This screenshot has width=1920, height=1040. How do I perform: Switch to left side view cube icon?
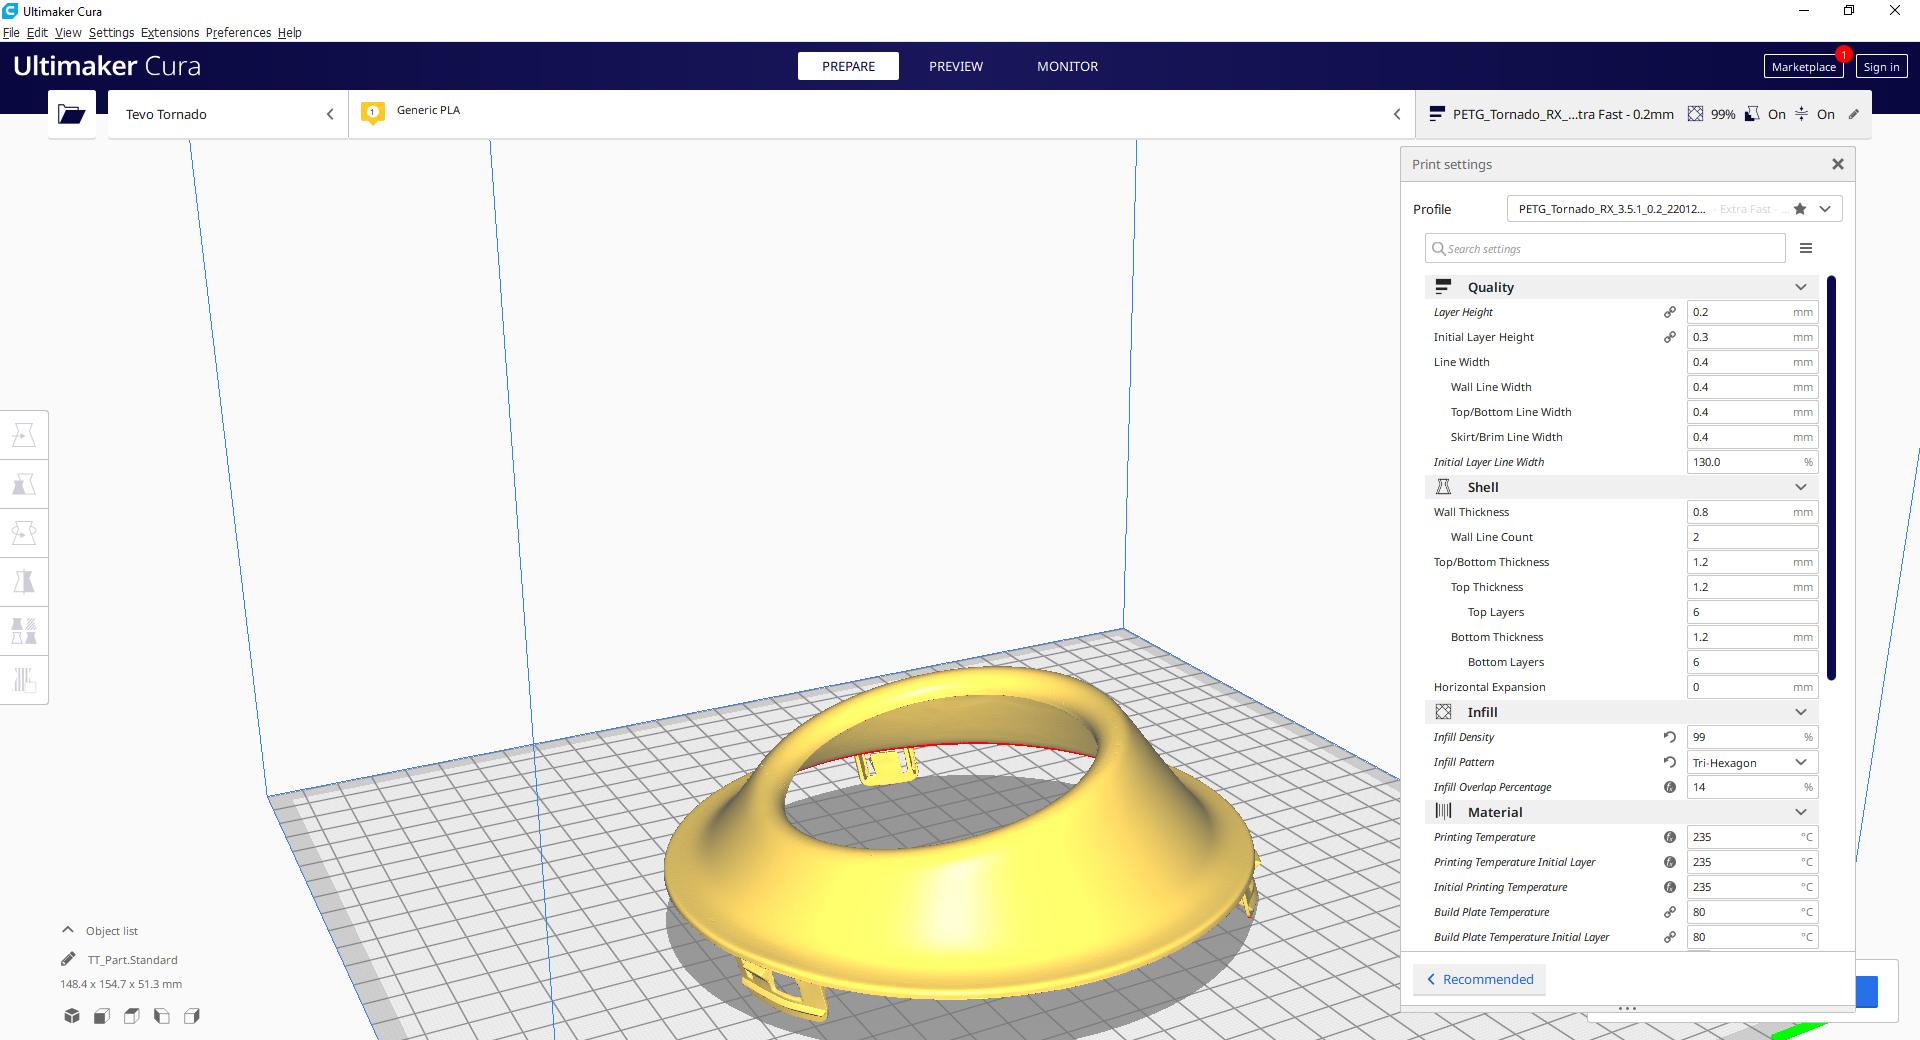pos(162,1016)
